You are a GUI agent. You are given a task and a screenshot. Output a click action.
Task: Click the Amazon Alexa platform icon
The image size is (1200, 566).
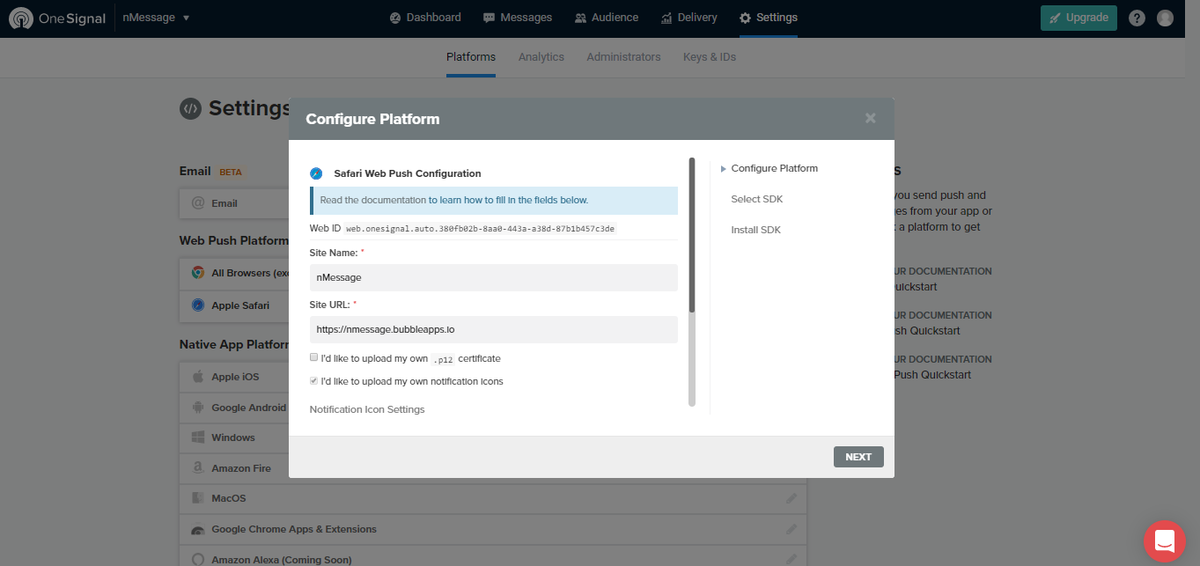[x=198, y=560]
